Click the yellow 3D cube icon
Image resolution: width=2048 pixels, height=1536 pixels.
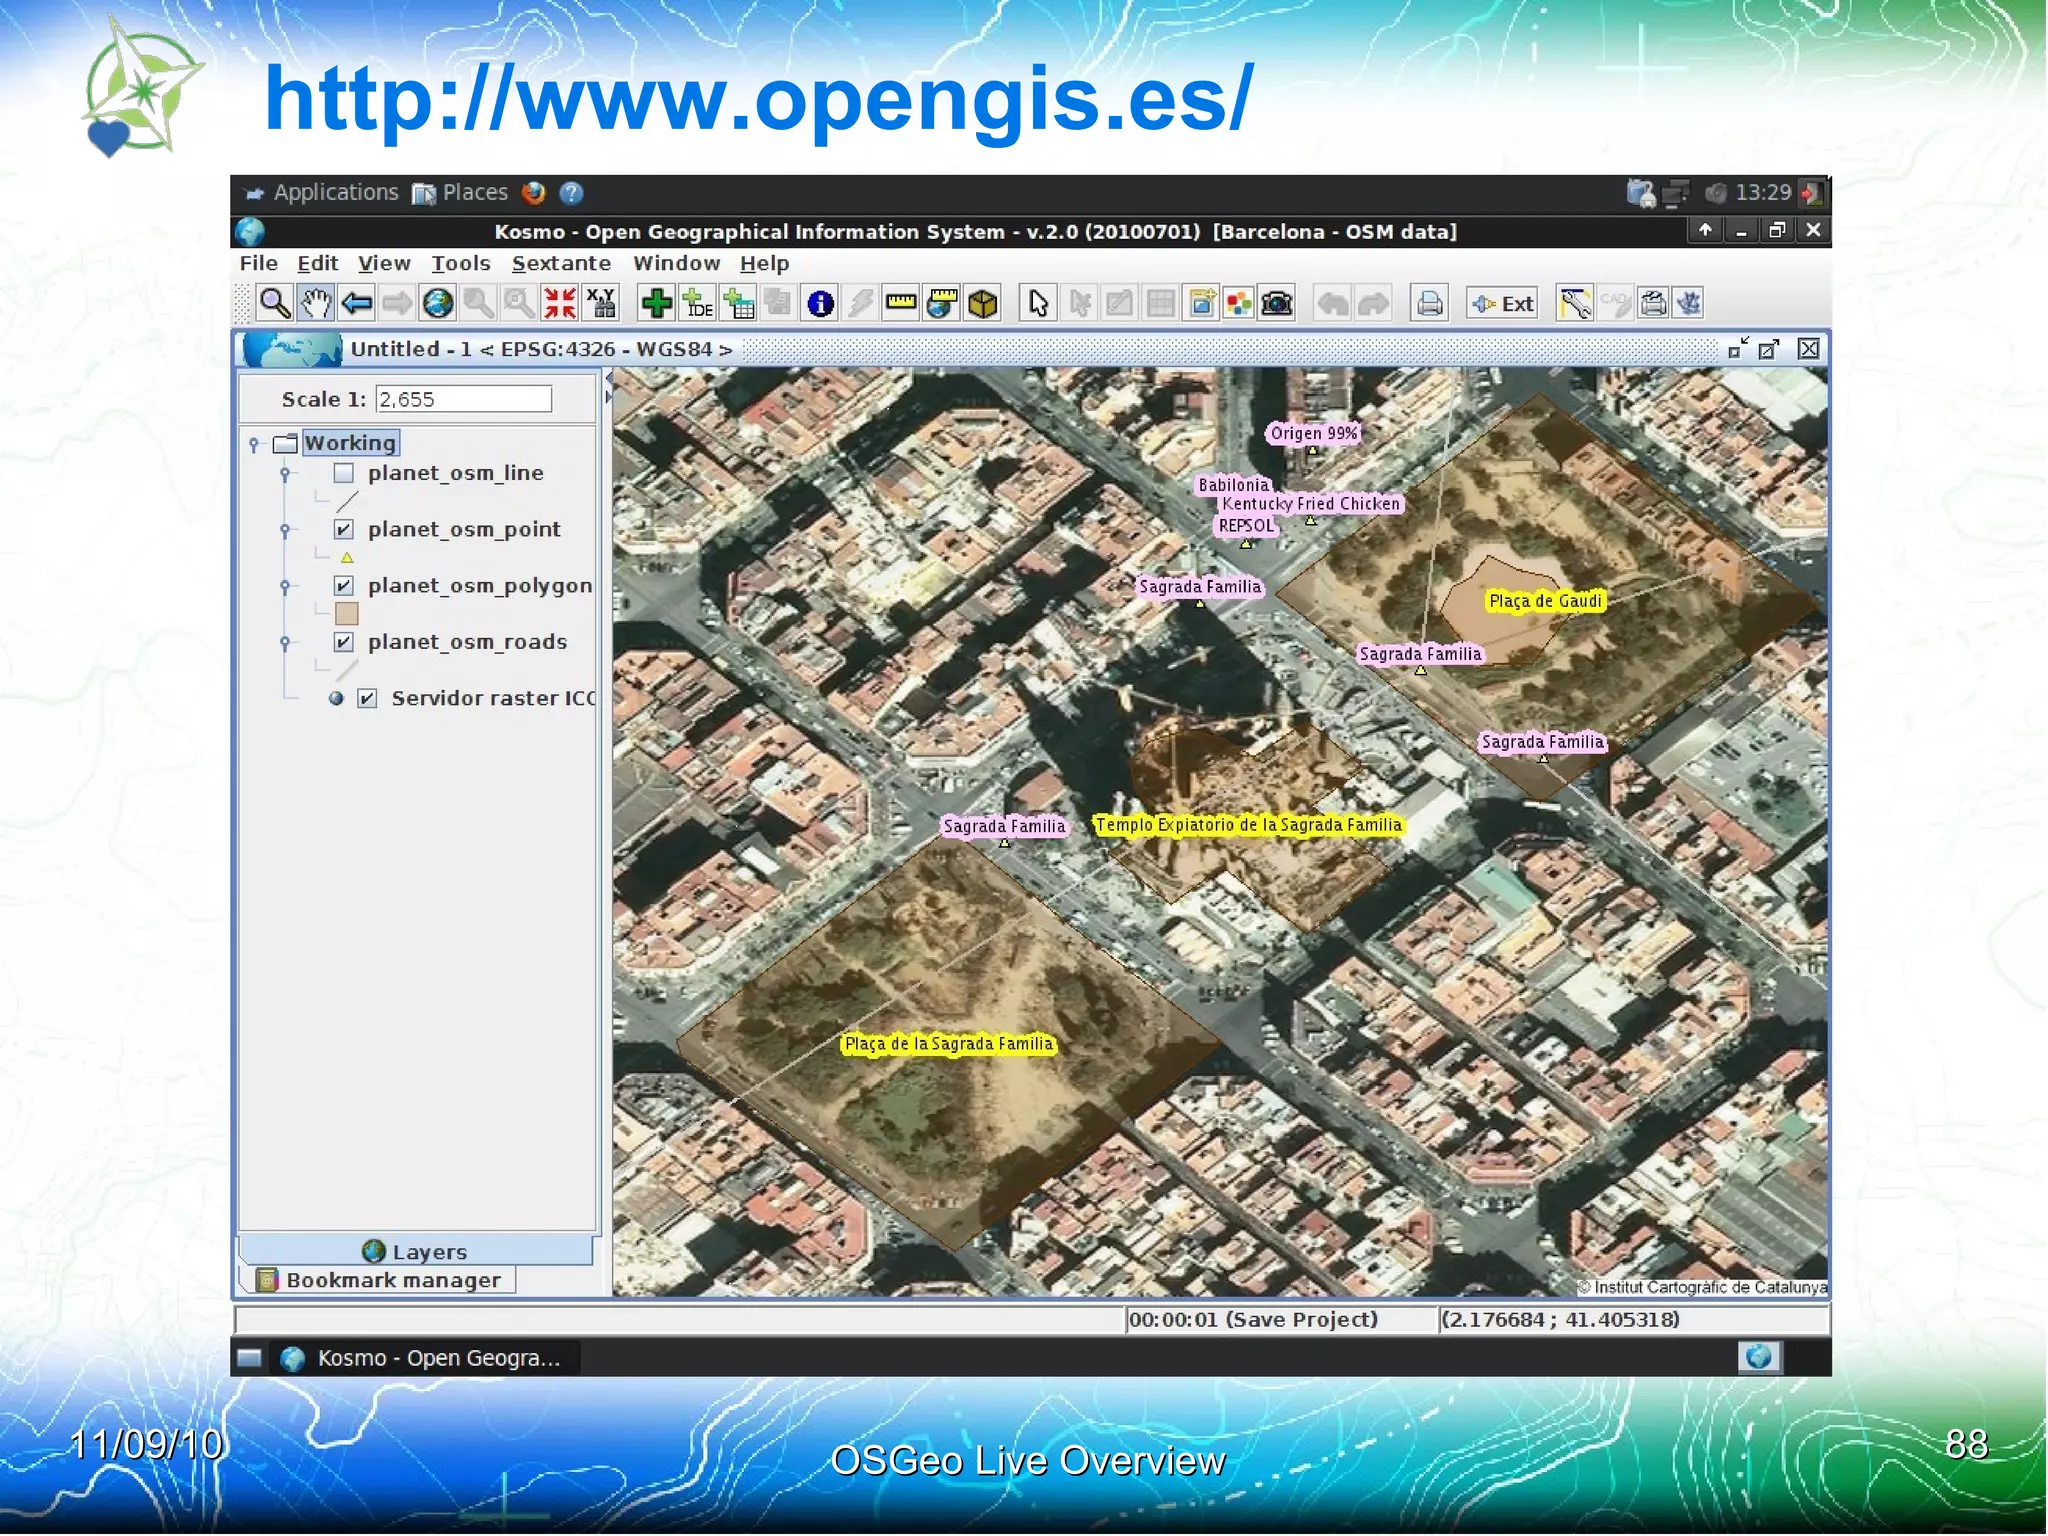[x=983, y=303]
